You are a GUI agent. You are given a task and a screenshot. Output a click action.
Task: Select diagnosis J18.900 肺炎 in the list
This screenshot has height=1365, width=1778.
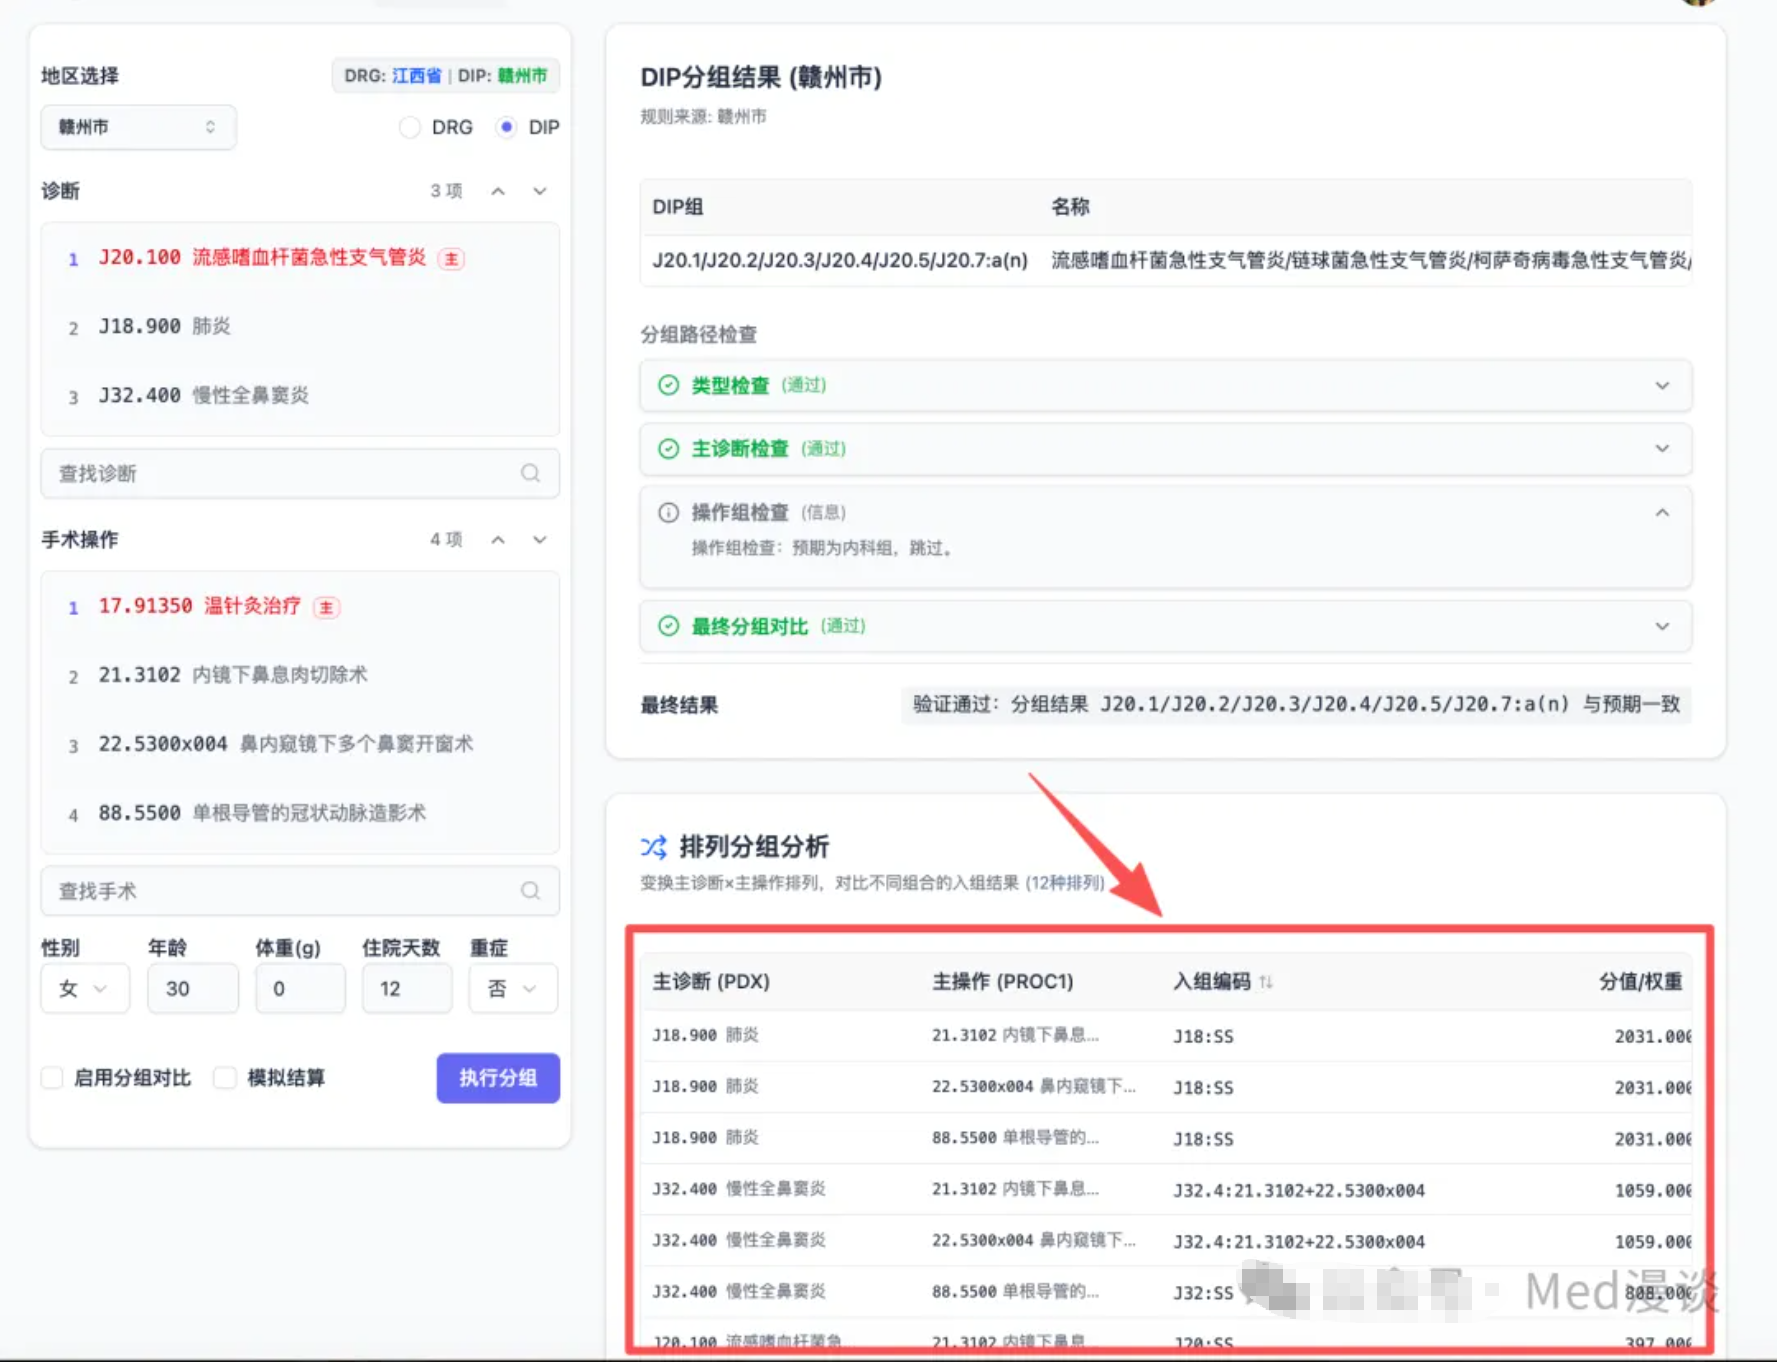click(x=165, y=327)
